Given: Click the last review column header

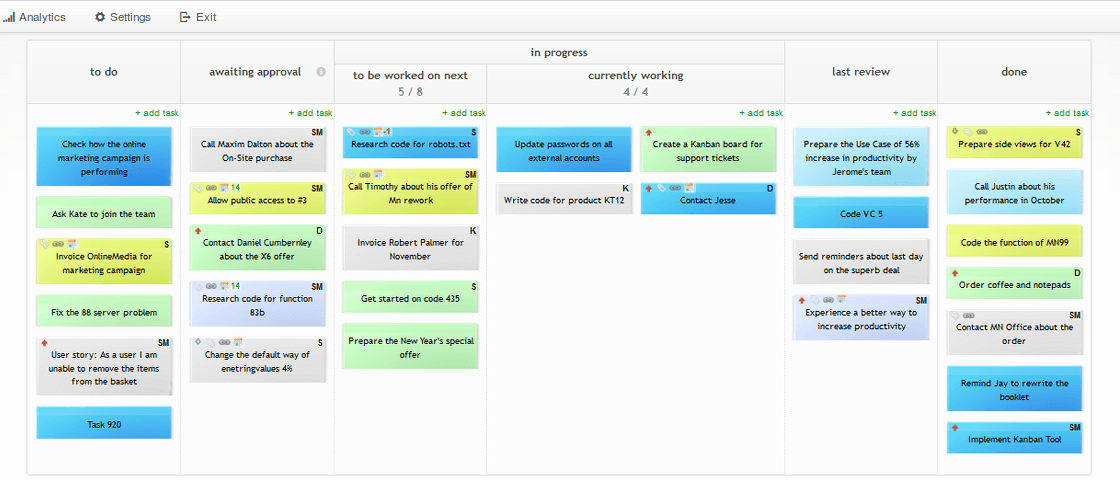Looking at the screenshot, I should (861, 72).
